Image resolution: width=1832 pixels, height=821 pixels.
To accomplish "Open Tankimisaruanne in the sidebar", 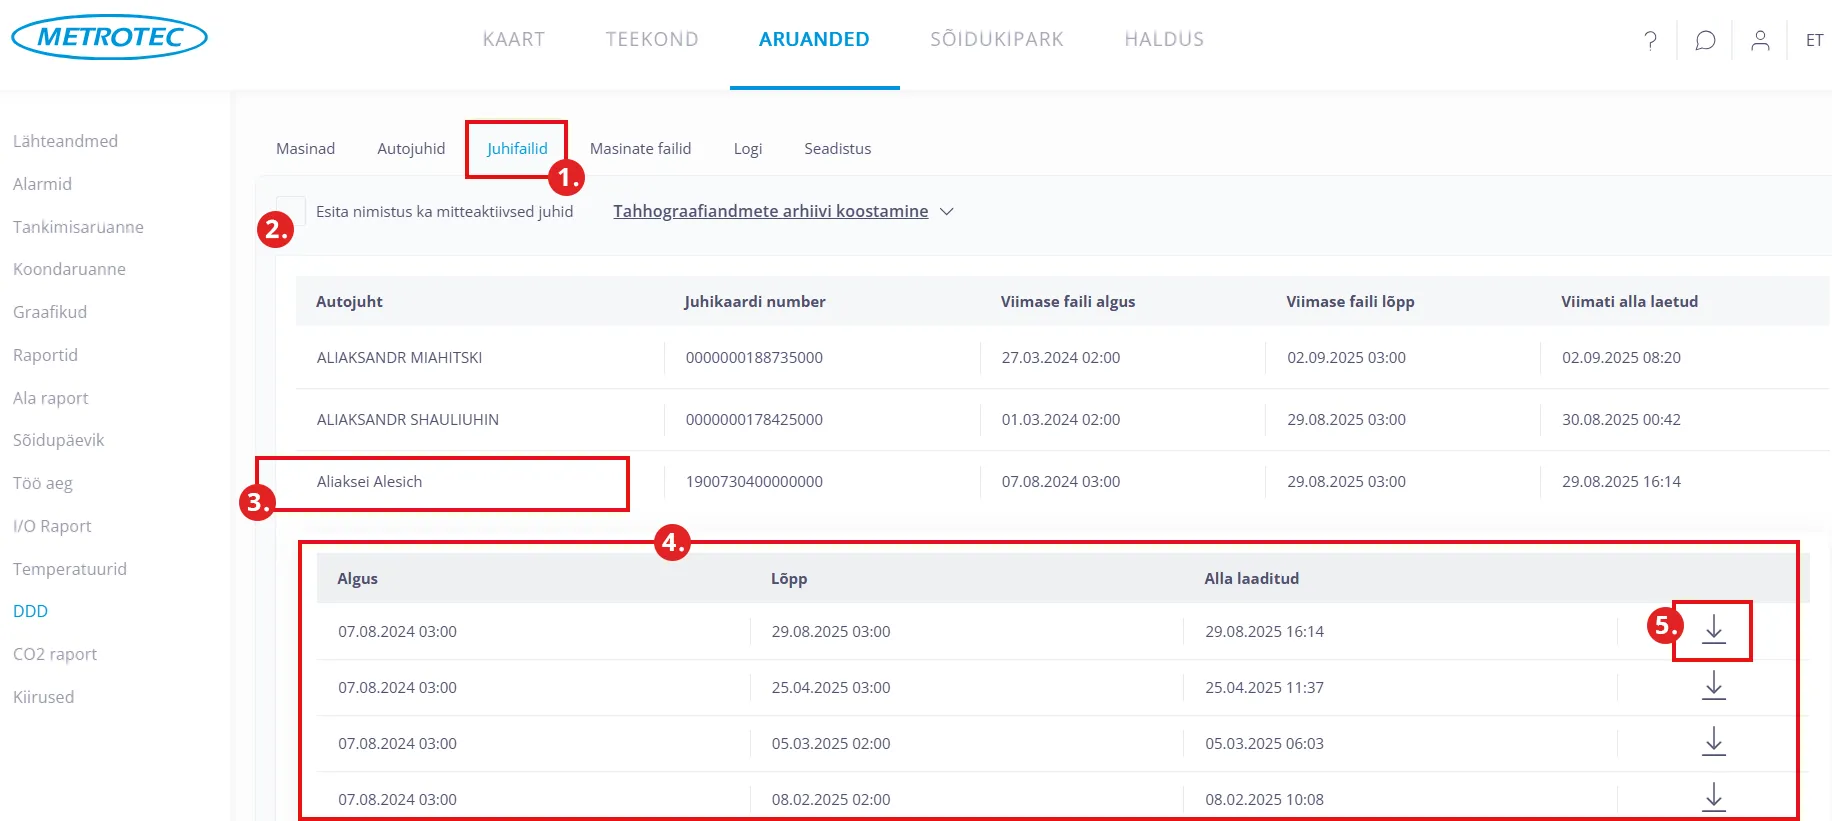I will [78, 227].
